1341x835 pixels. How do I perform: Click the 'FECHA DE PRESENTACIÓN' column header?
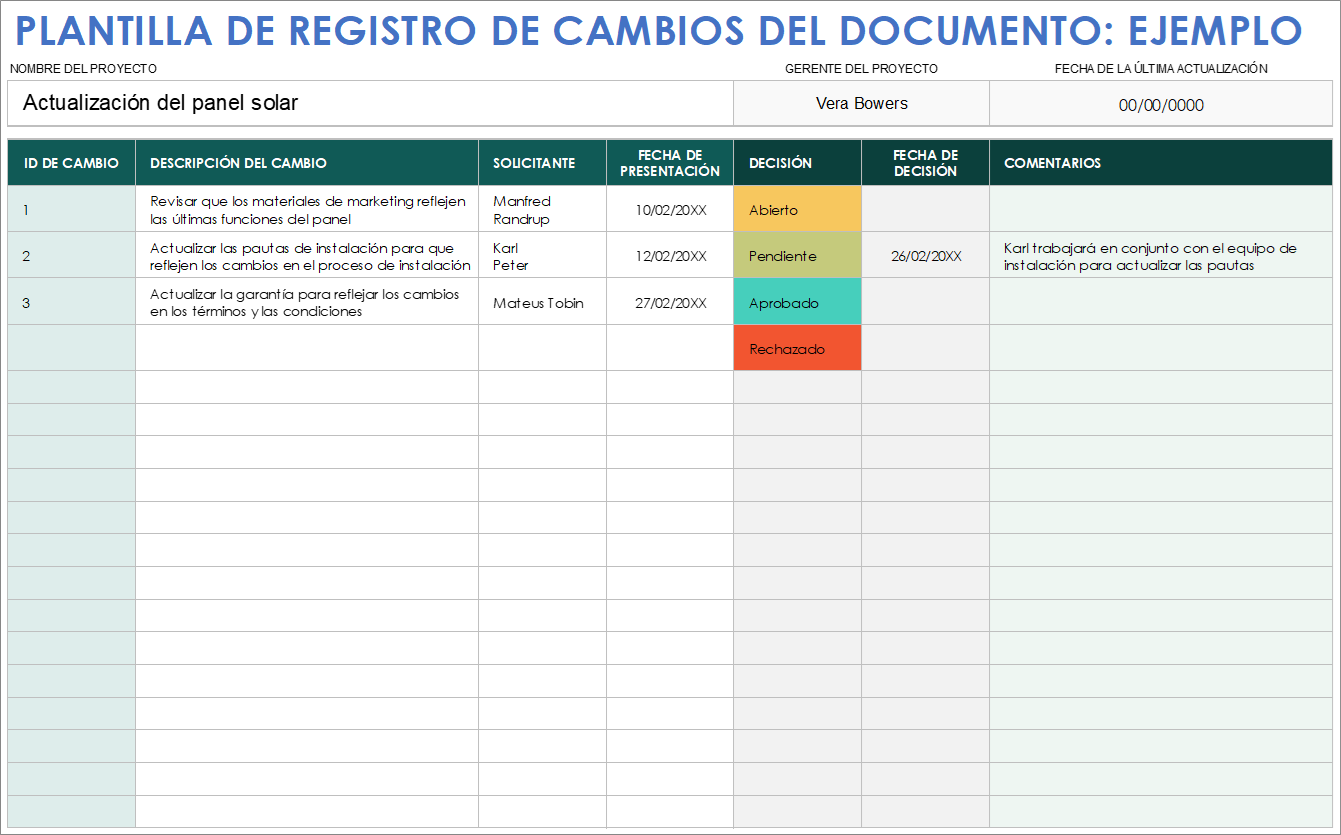[670, 163]
